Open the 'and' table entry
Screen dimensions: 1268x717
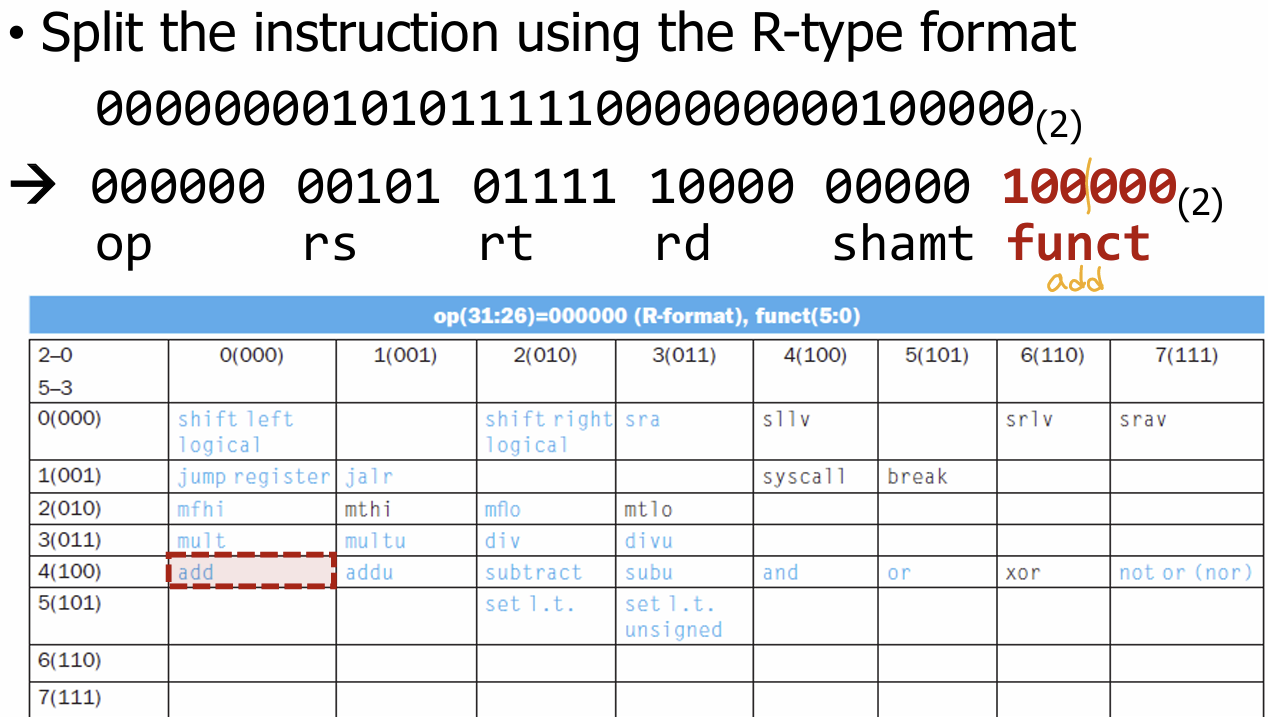coord(780,573)
